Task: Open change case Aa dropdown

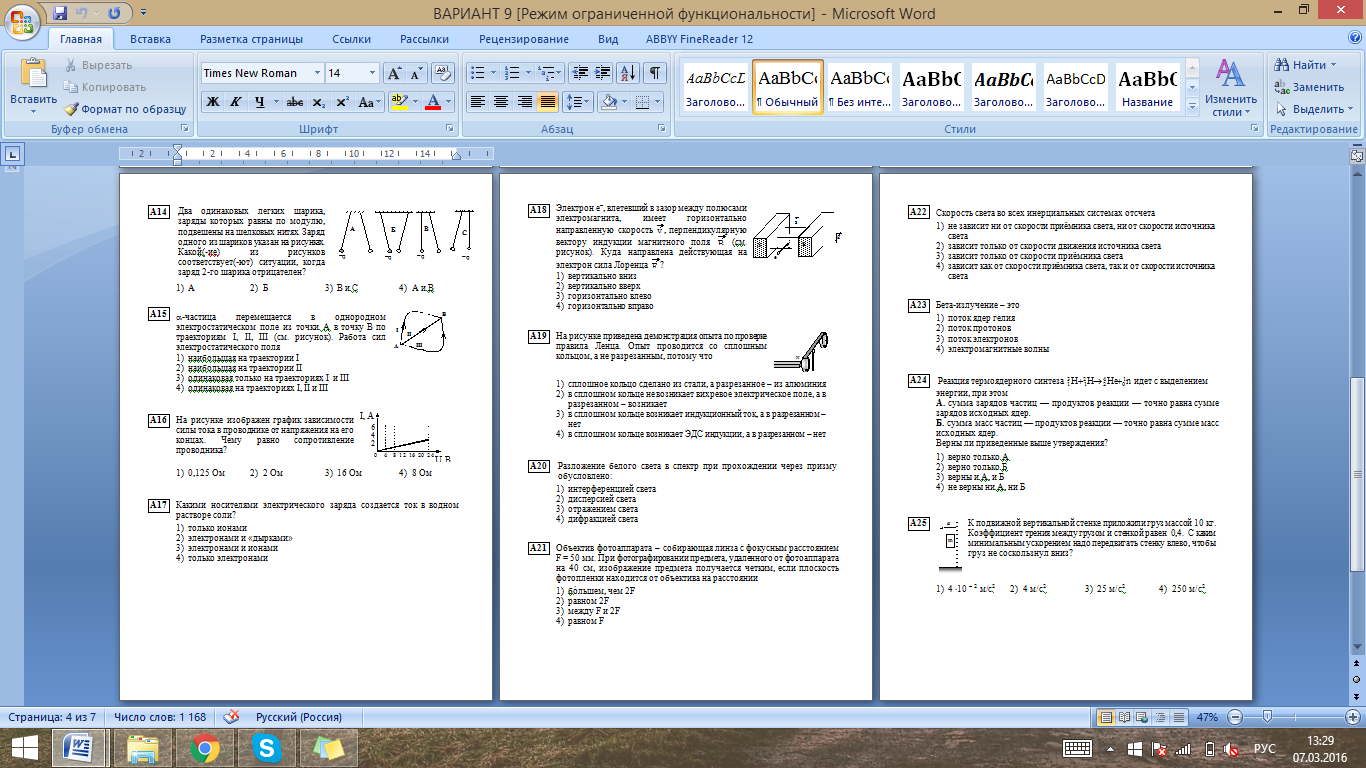Action: click(x=370, y=102)
